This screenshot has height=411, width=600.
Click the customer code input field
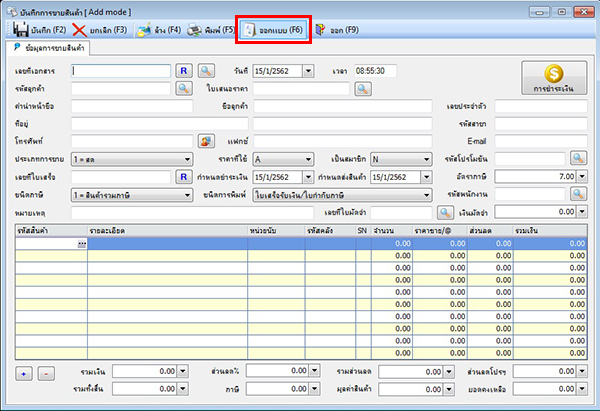click(121, 88)
